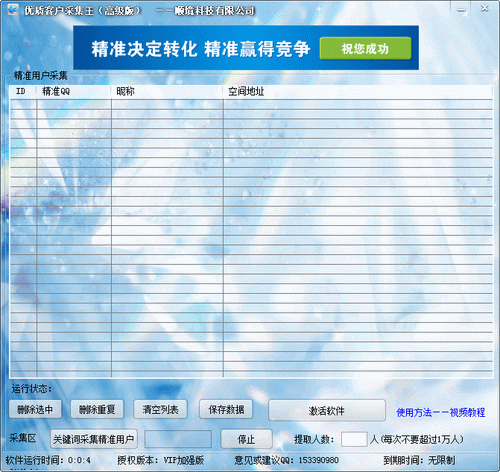Click the app logo icon in title bar
The height and width of the screenshot is (472, 500).
click(13, 9)
